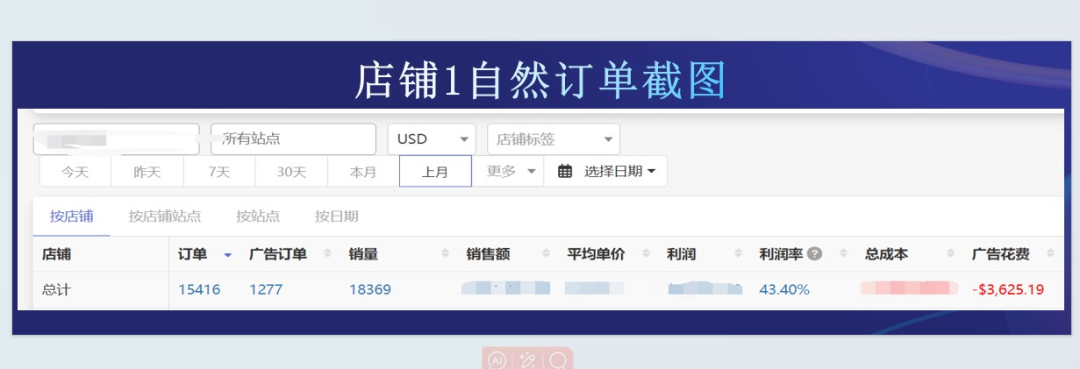Click the 所有站点 site selector field

click(x=293, y=139)
